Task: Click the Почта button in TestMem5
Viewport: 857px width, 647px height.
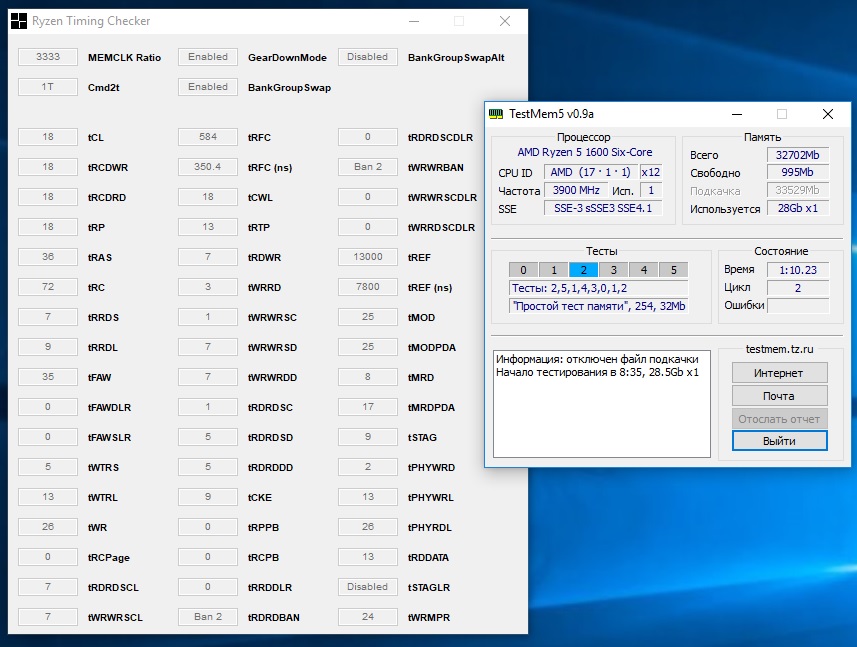Action: point(779,396)
